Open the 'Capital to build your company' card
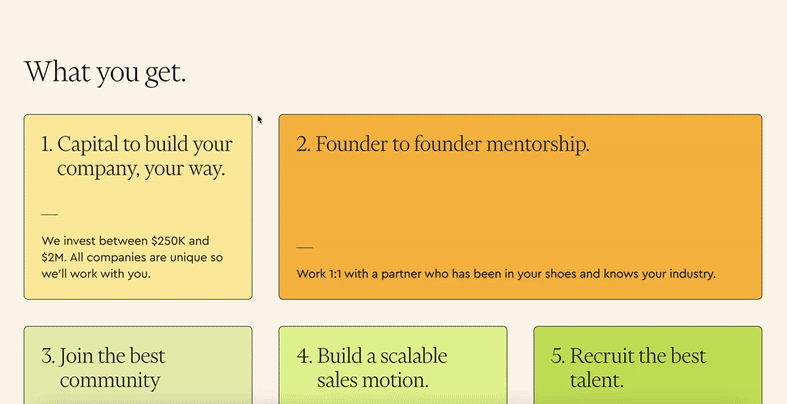787x404 pixels. click(x=138, y=207)
